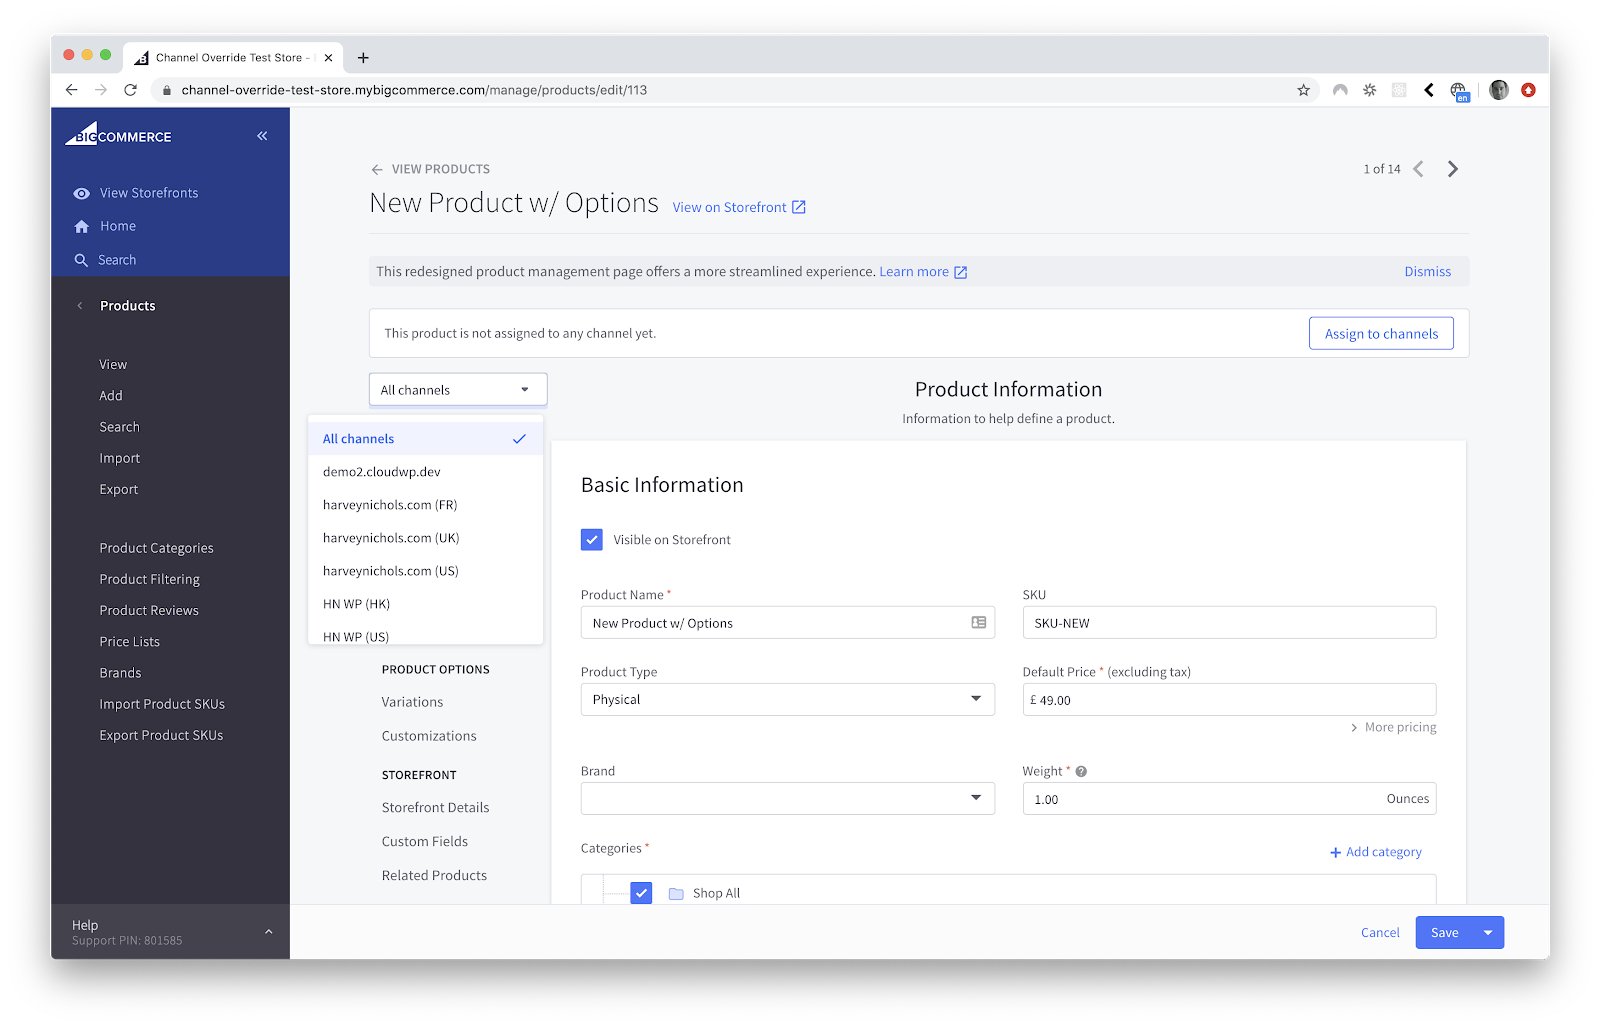1600x1027 pixels.
Task: Click the icon inside Product Name field
Action: (x=979, y=622)
